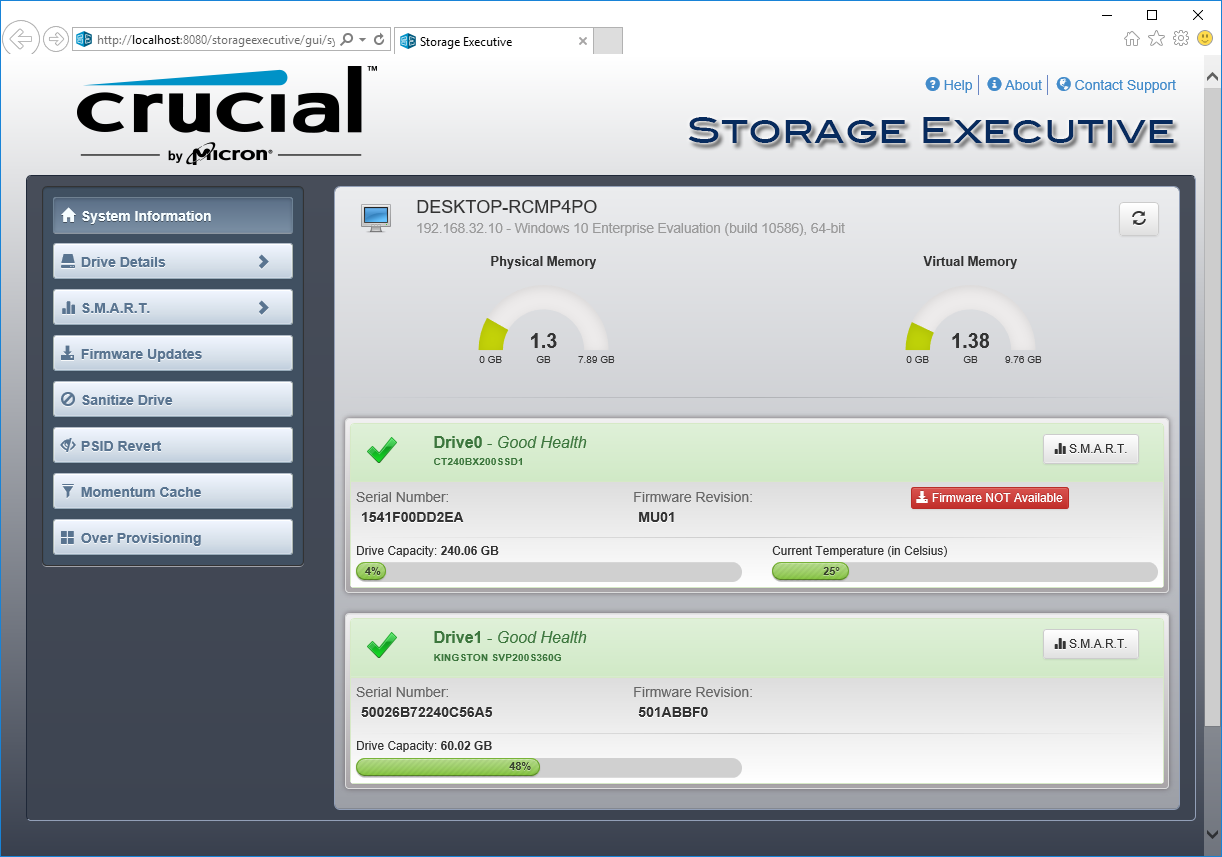Screen dimensions: 1222x857
Task: Open Firmware Updates section
Action: click(x=172, y=354)
